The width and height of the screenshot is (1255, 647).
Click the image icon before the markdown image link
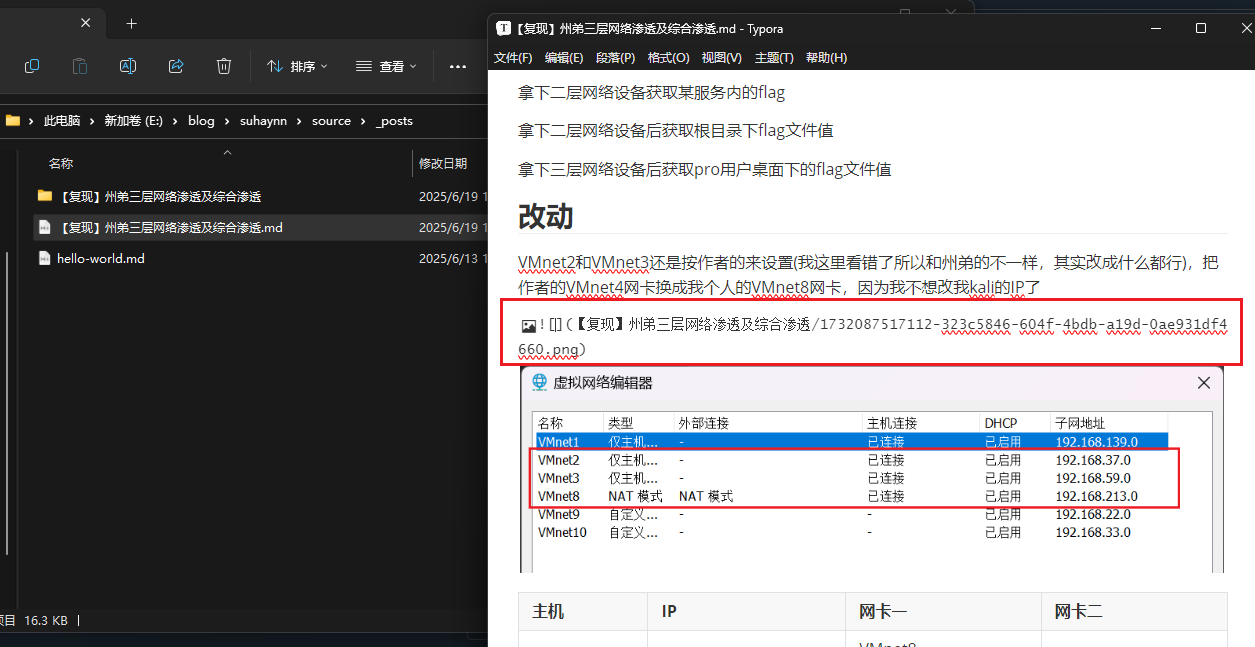pos(528,325)
